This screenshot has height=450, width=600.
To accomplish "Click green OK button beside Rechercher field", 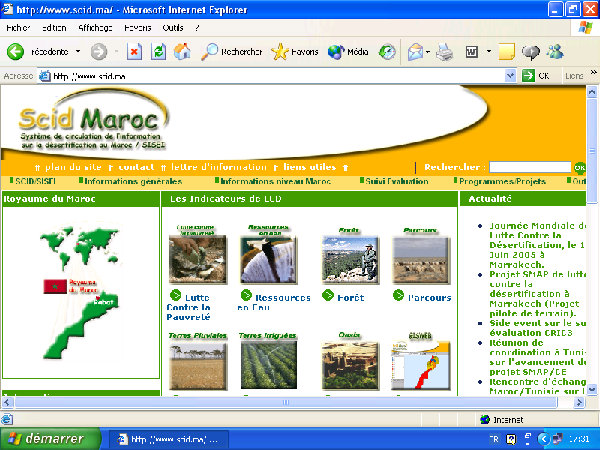I will [579, 168].
